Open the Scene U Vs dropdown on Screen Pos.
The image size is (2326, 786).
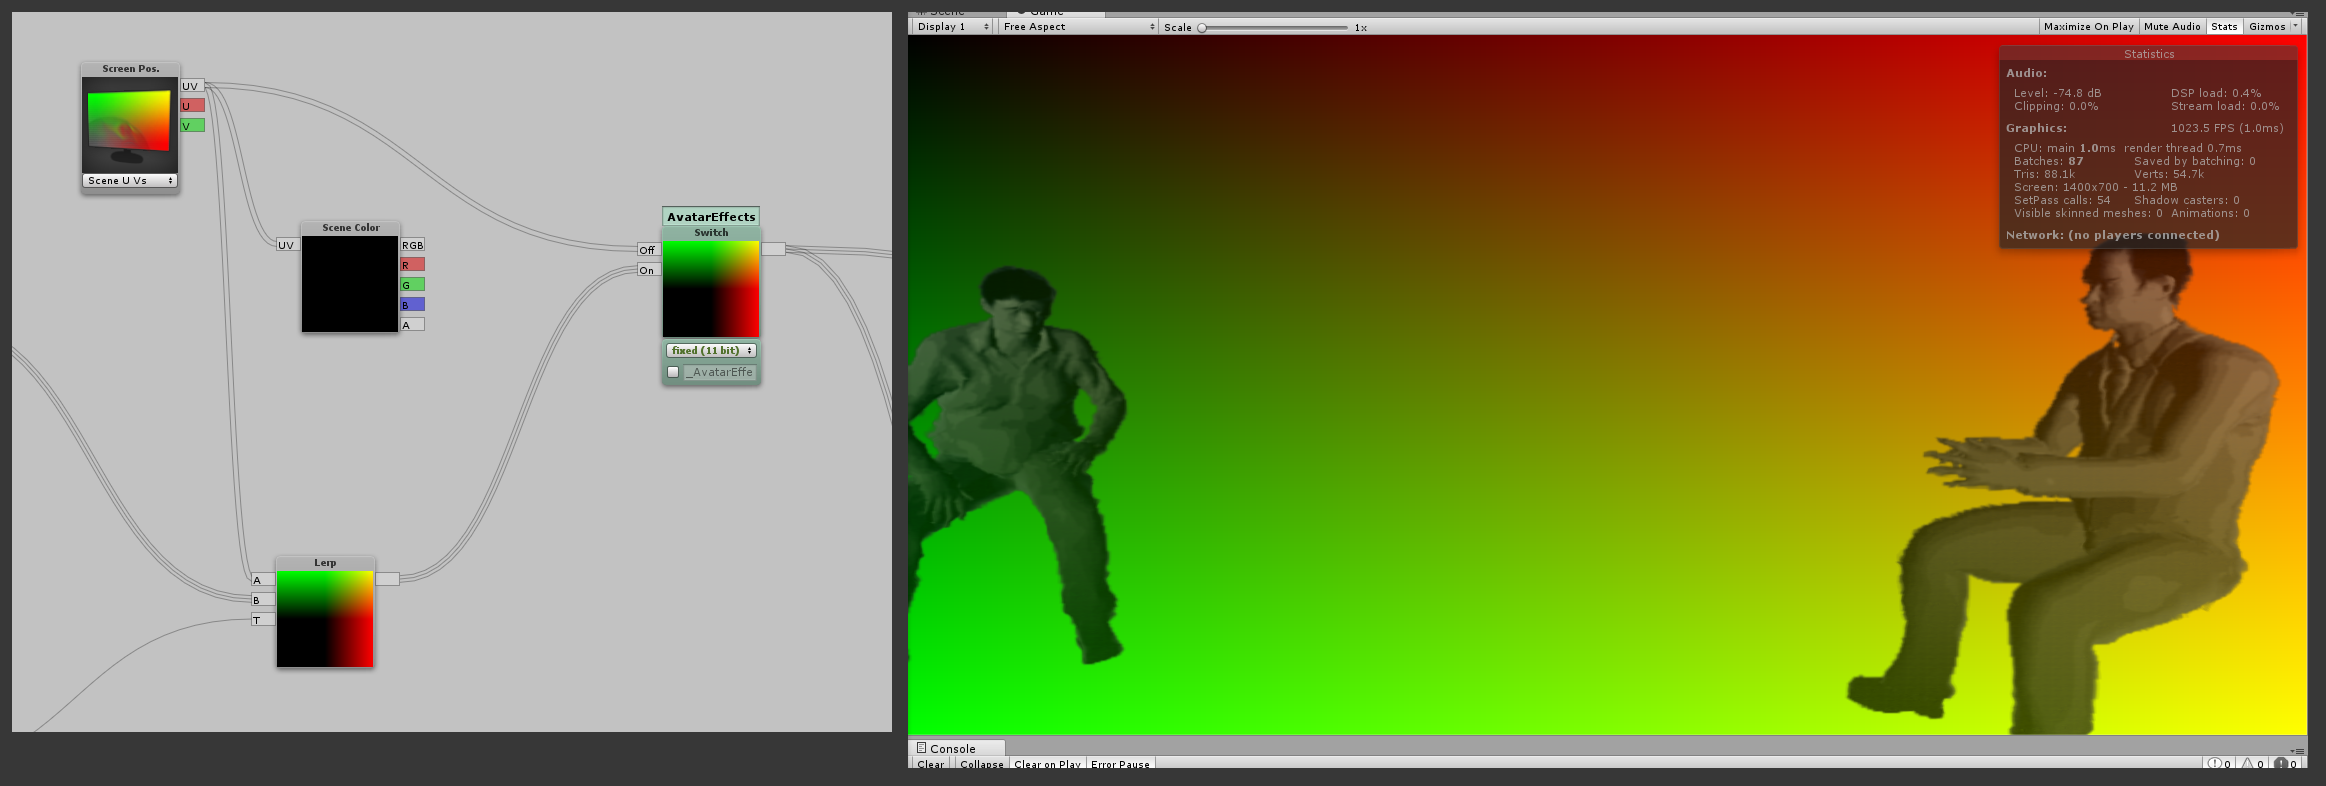[x=130, y=181]
